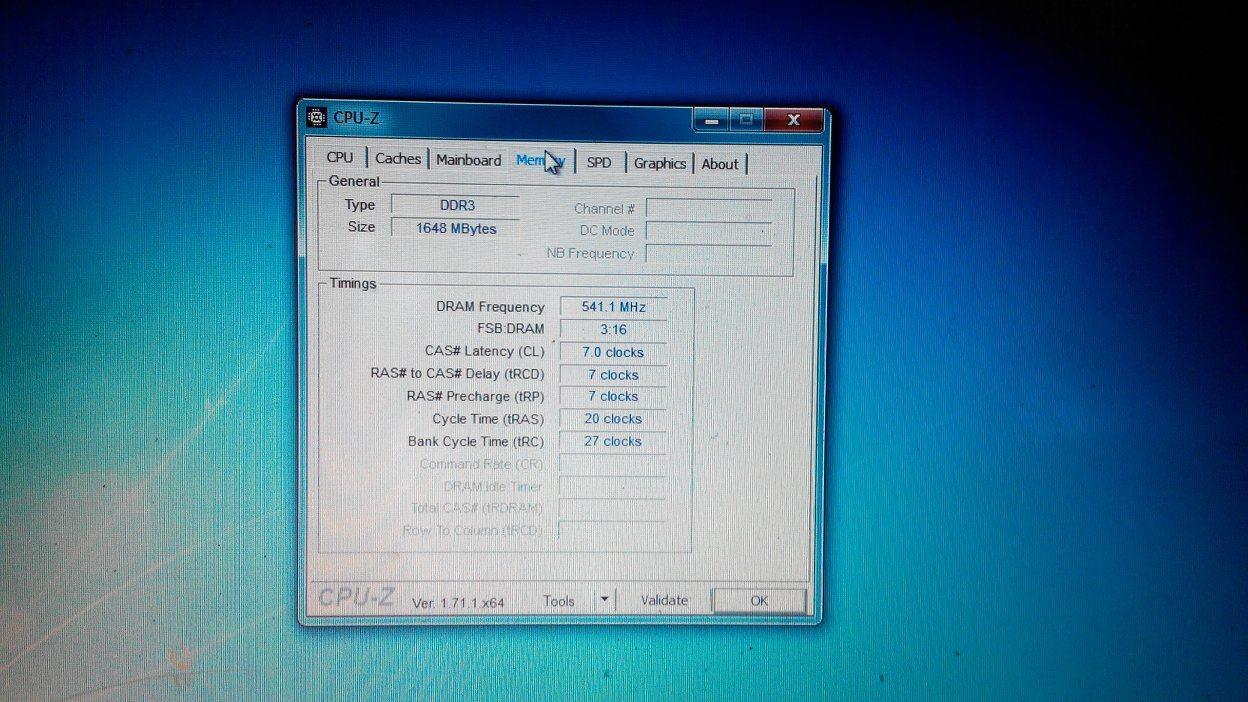
Task: Click the version text Ver. 1.71.1.x64
Action: [x=458, y=603]
